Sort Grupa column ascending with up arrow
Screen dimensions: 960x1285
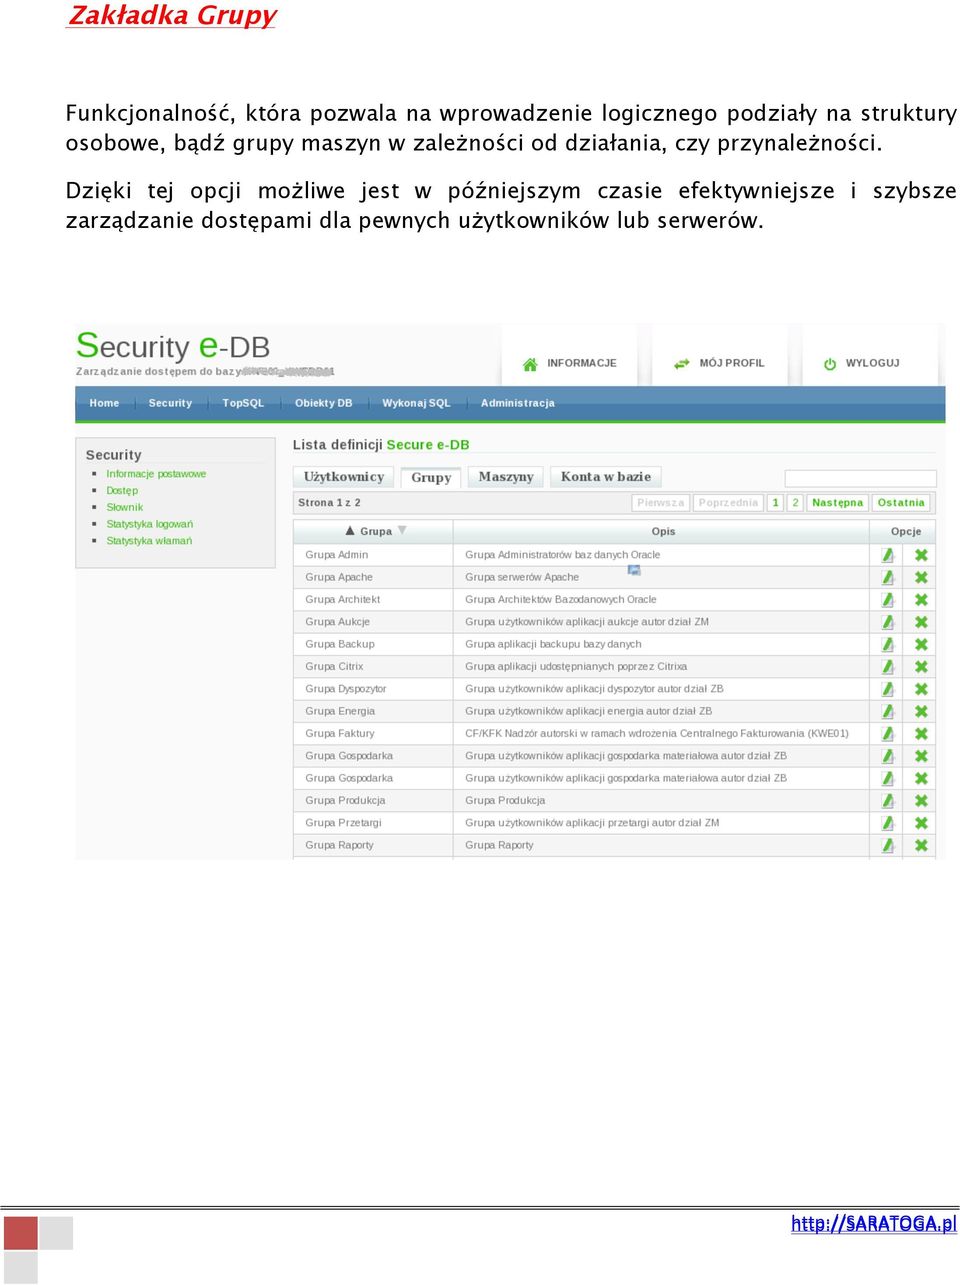pos(350,531)
